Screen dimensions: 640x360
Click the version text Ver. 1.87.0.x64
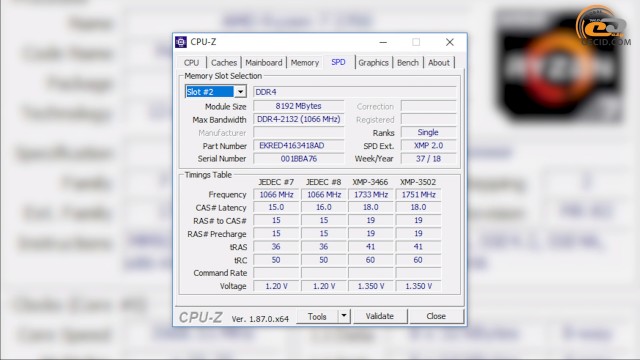click(x=260, y=319)
